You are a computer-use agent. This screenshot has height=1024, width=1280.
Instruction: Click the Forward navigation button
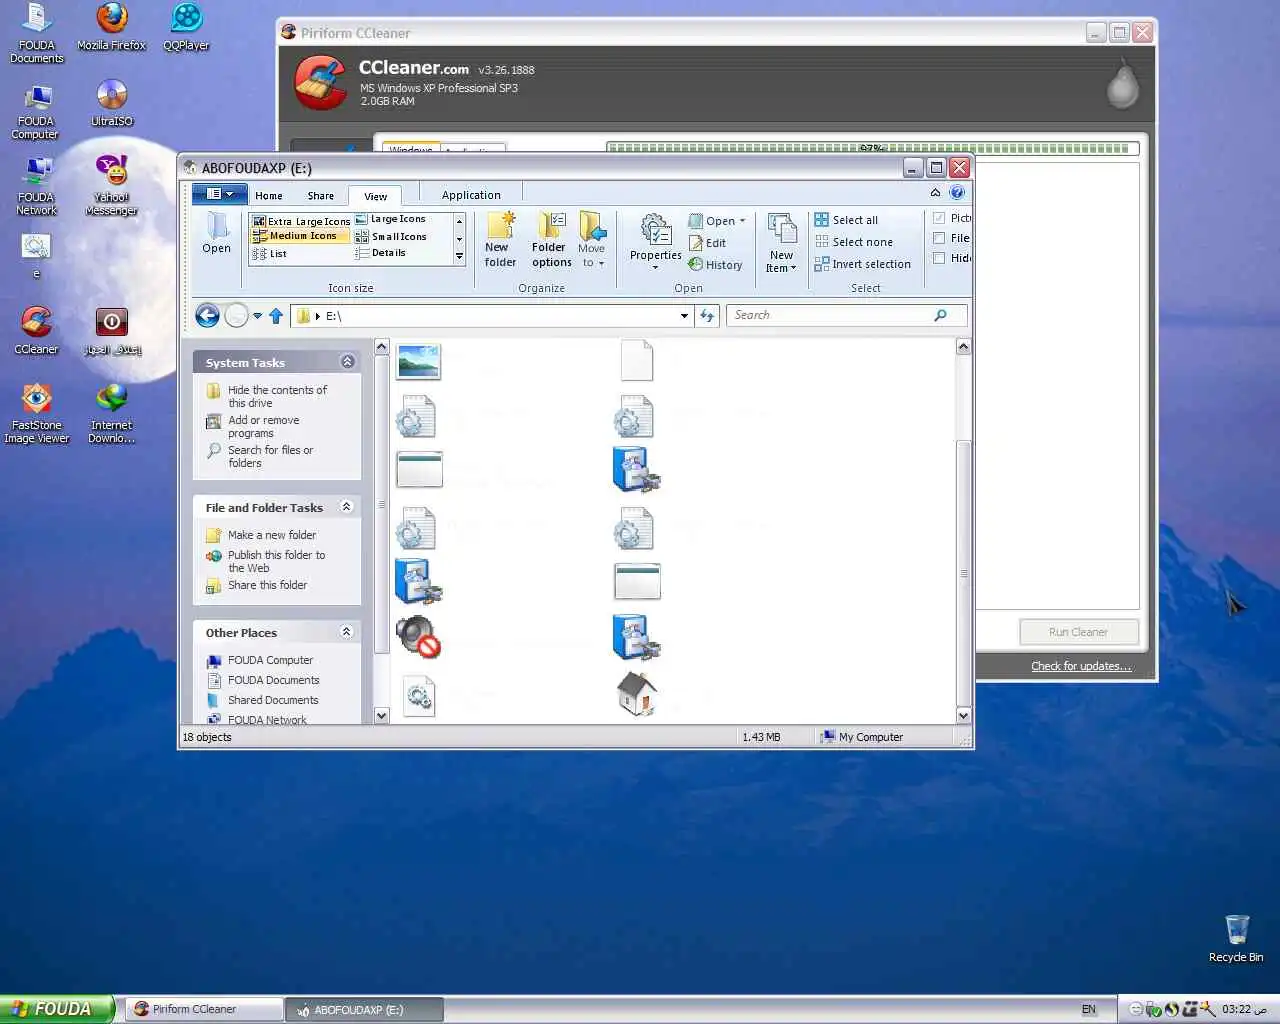click(236, 316)
